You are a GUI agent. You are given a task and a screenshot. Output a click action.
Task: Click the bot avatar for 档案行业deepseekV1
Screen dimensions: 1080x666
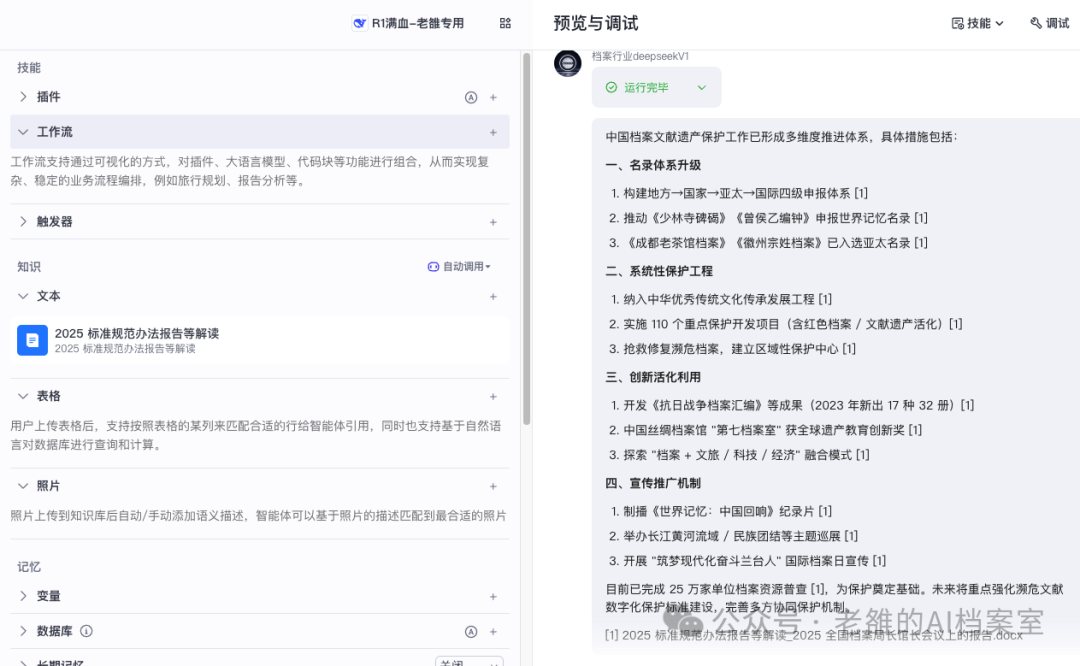point(568,63)
